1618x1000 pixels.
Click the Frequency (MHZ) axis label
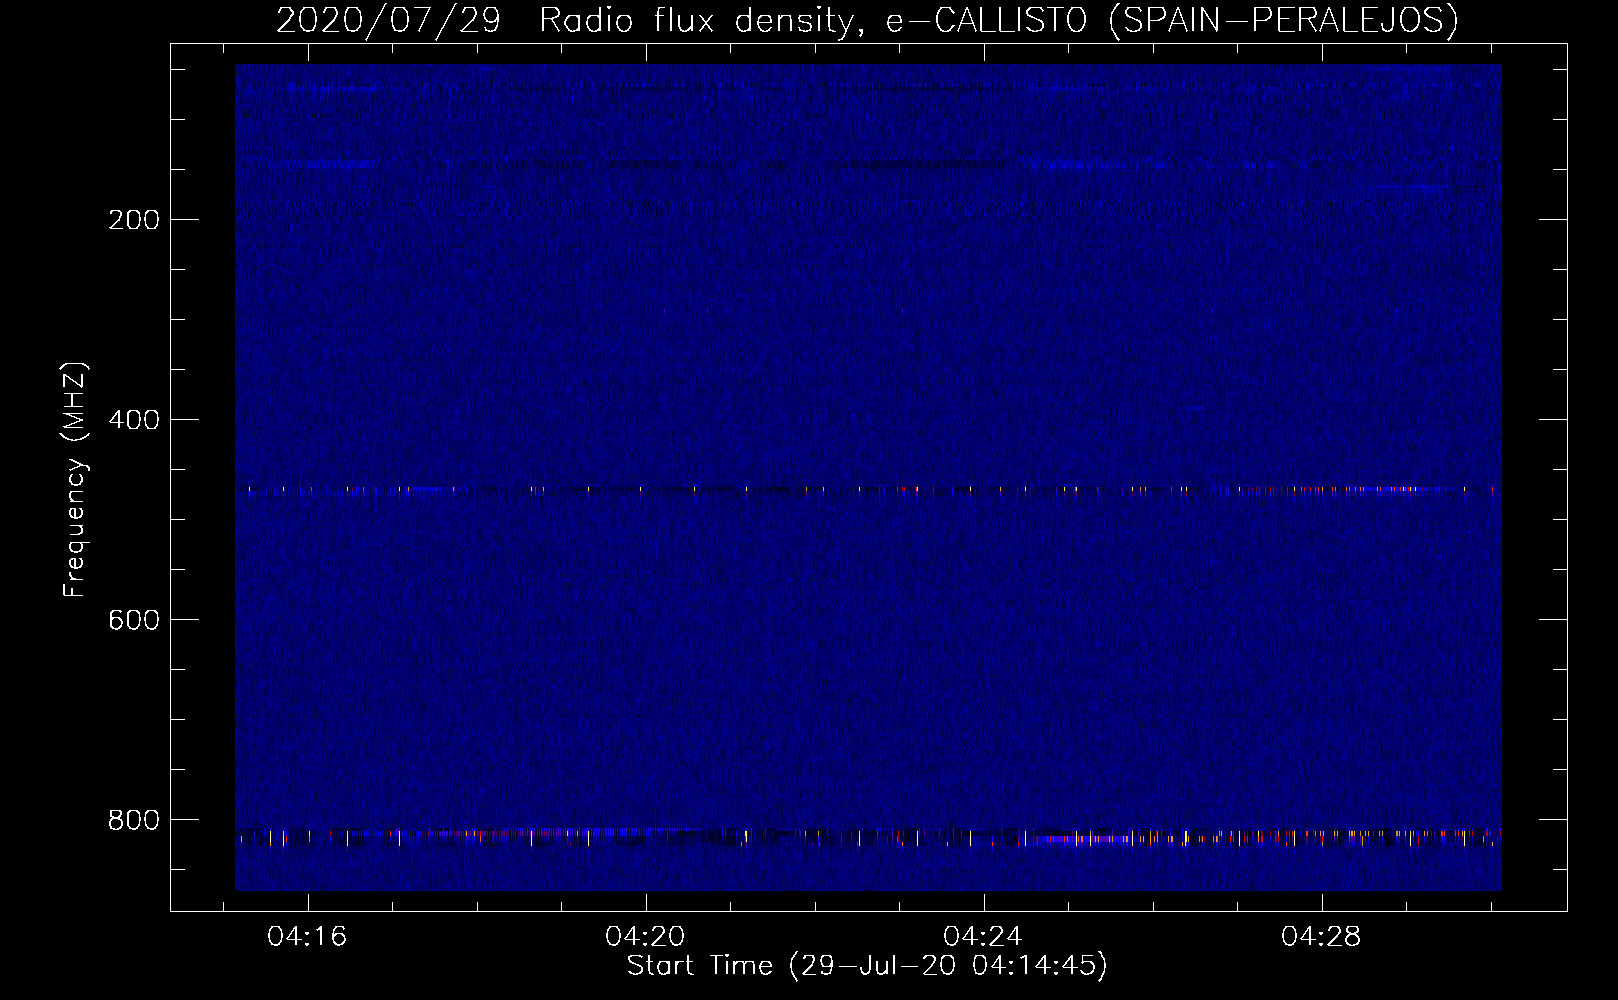[x=75, y=480]
